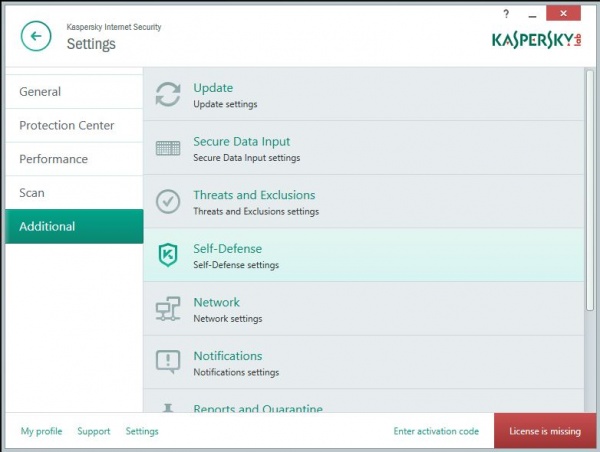Screen dimensions: 600x452
Task: Go back using the circular arrow button
Action: (x=36, y=36)
